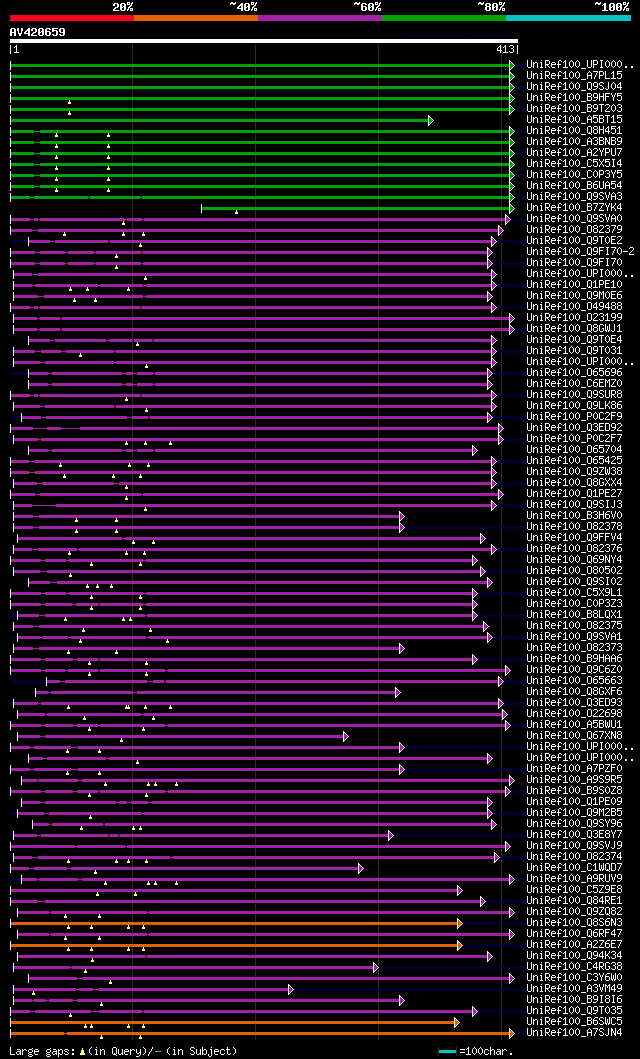The image size is (640, 1059).
Task: Click hit label UniRef100_A3BNB9
Action: click(575, 141)
